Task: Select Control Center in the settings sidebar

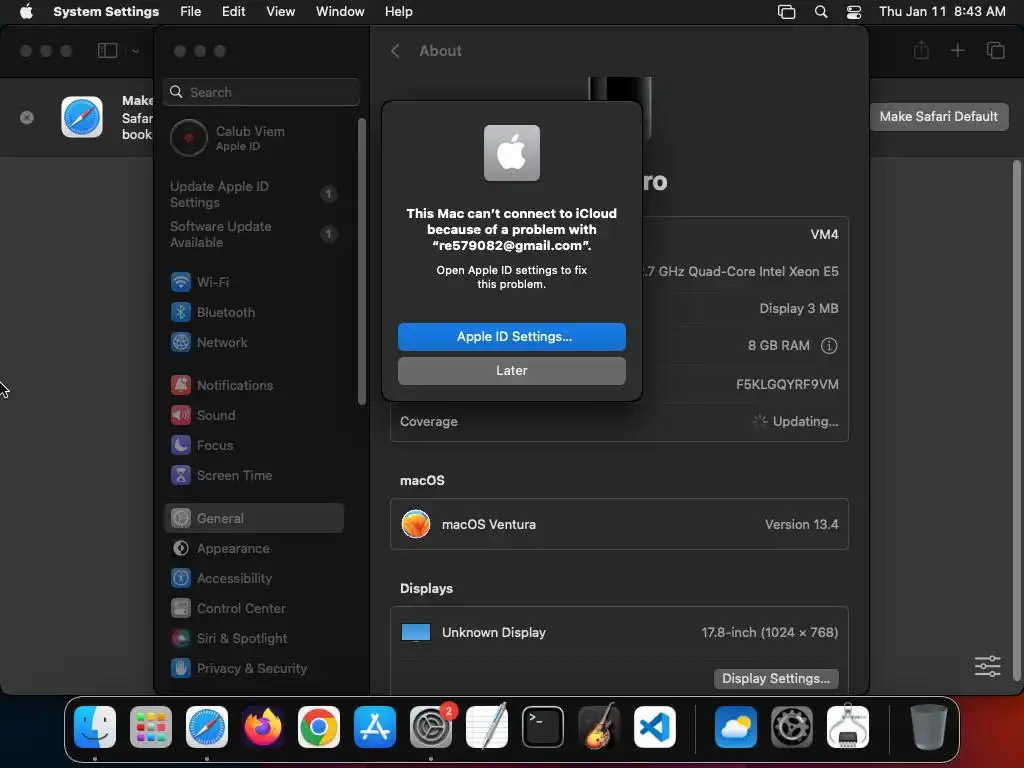Action: coord(255,608)
